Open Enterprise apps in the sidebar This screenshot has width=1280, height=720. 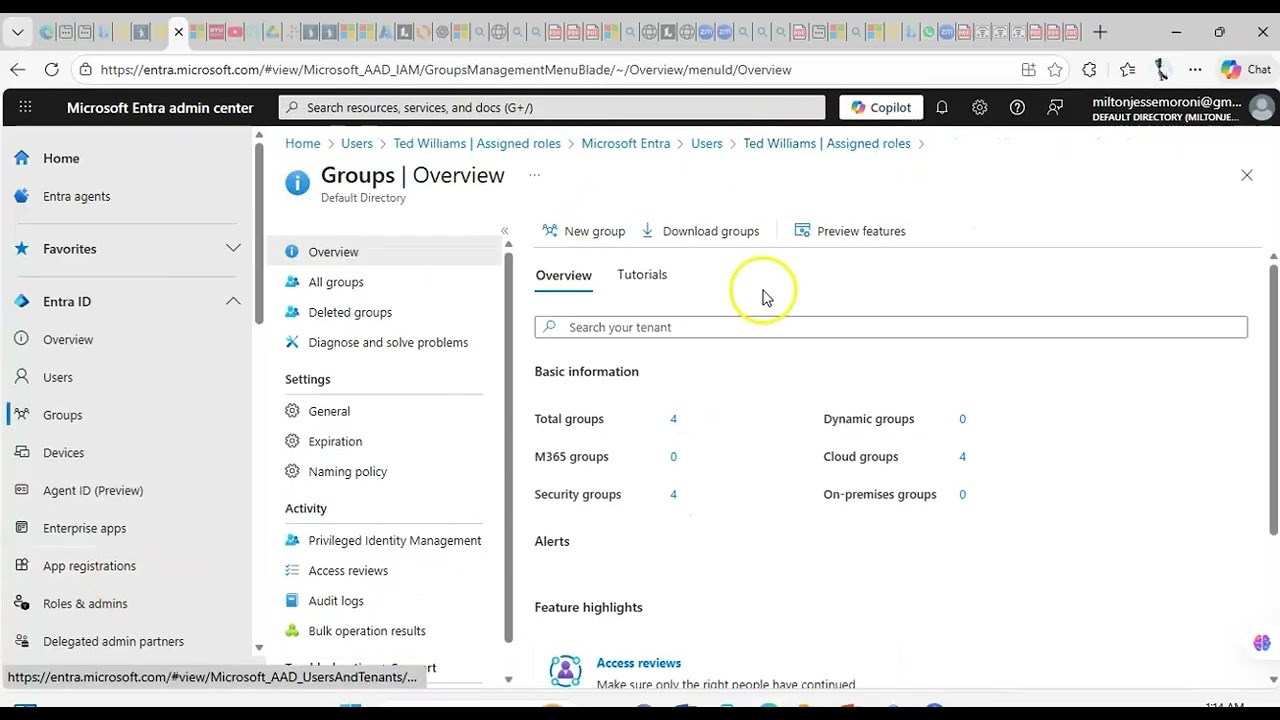(x=85, y=528)
